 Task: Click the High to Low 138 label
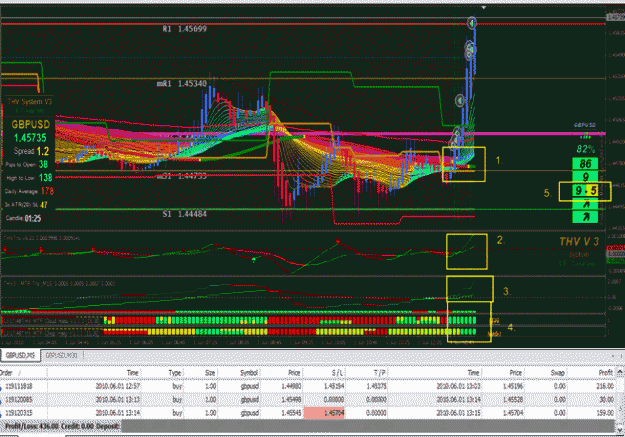(x=29, y=178)
